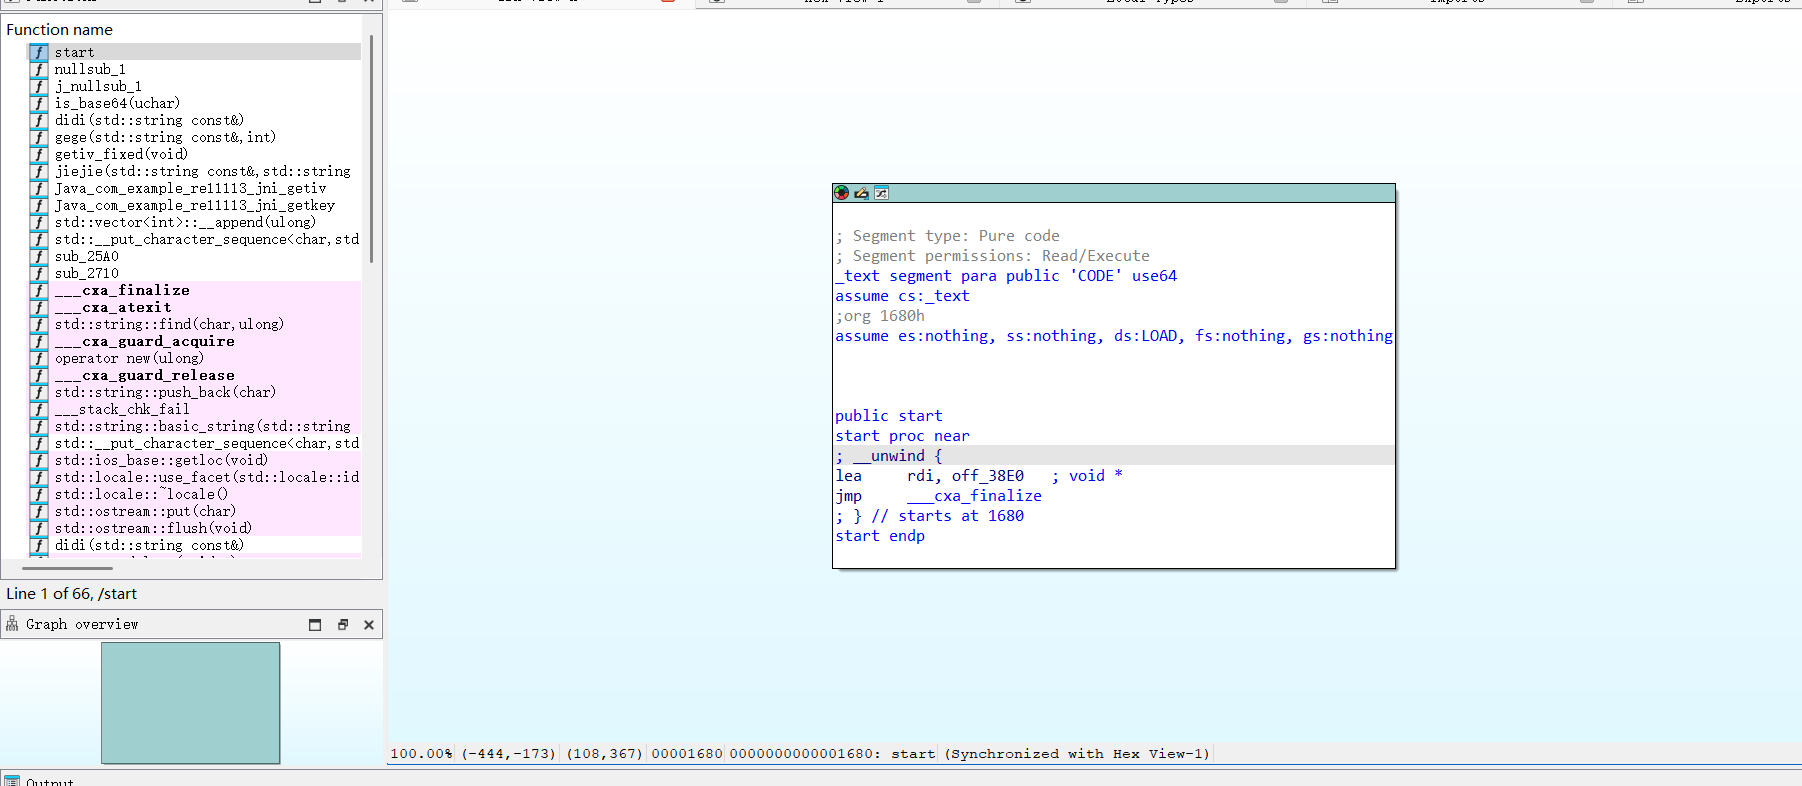Click the group nodes icon in node header
Screen dimensions: 1802x786
881,193
